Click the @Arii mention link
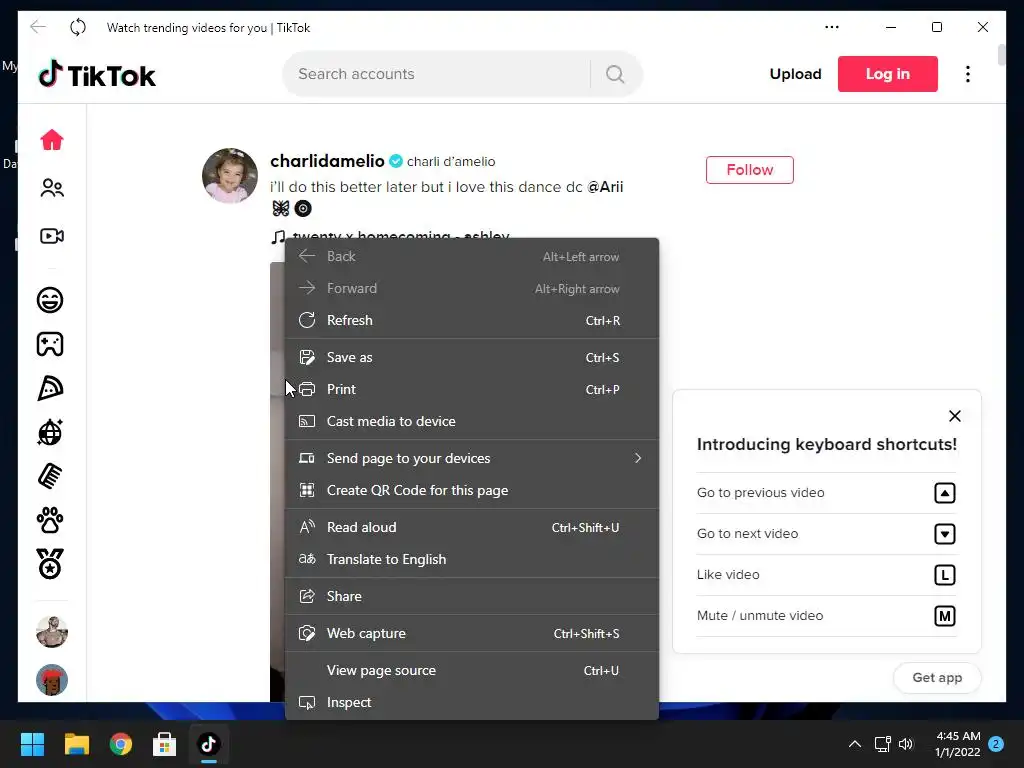 (605, 187)
